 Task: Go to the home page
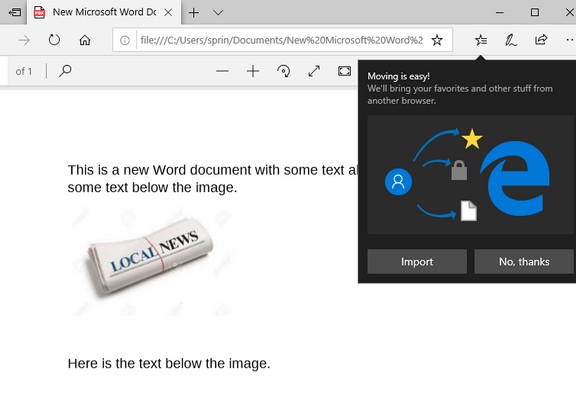(85, 40)
